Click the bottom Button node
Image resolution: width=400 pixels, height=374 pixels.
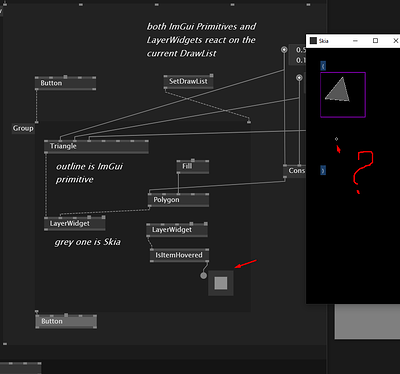pos(66,321)
